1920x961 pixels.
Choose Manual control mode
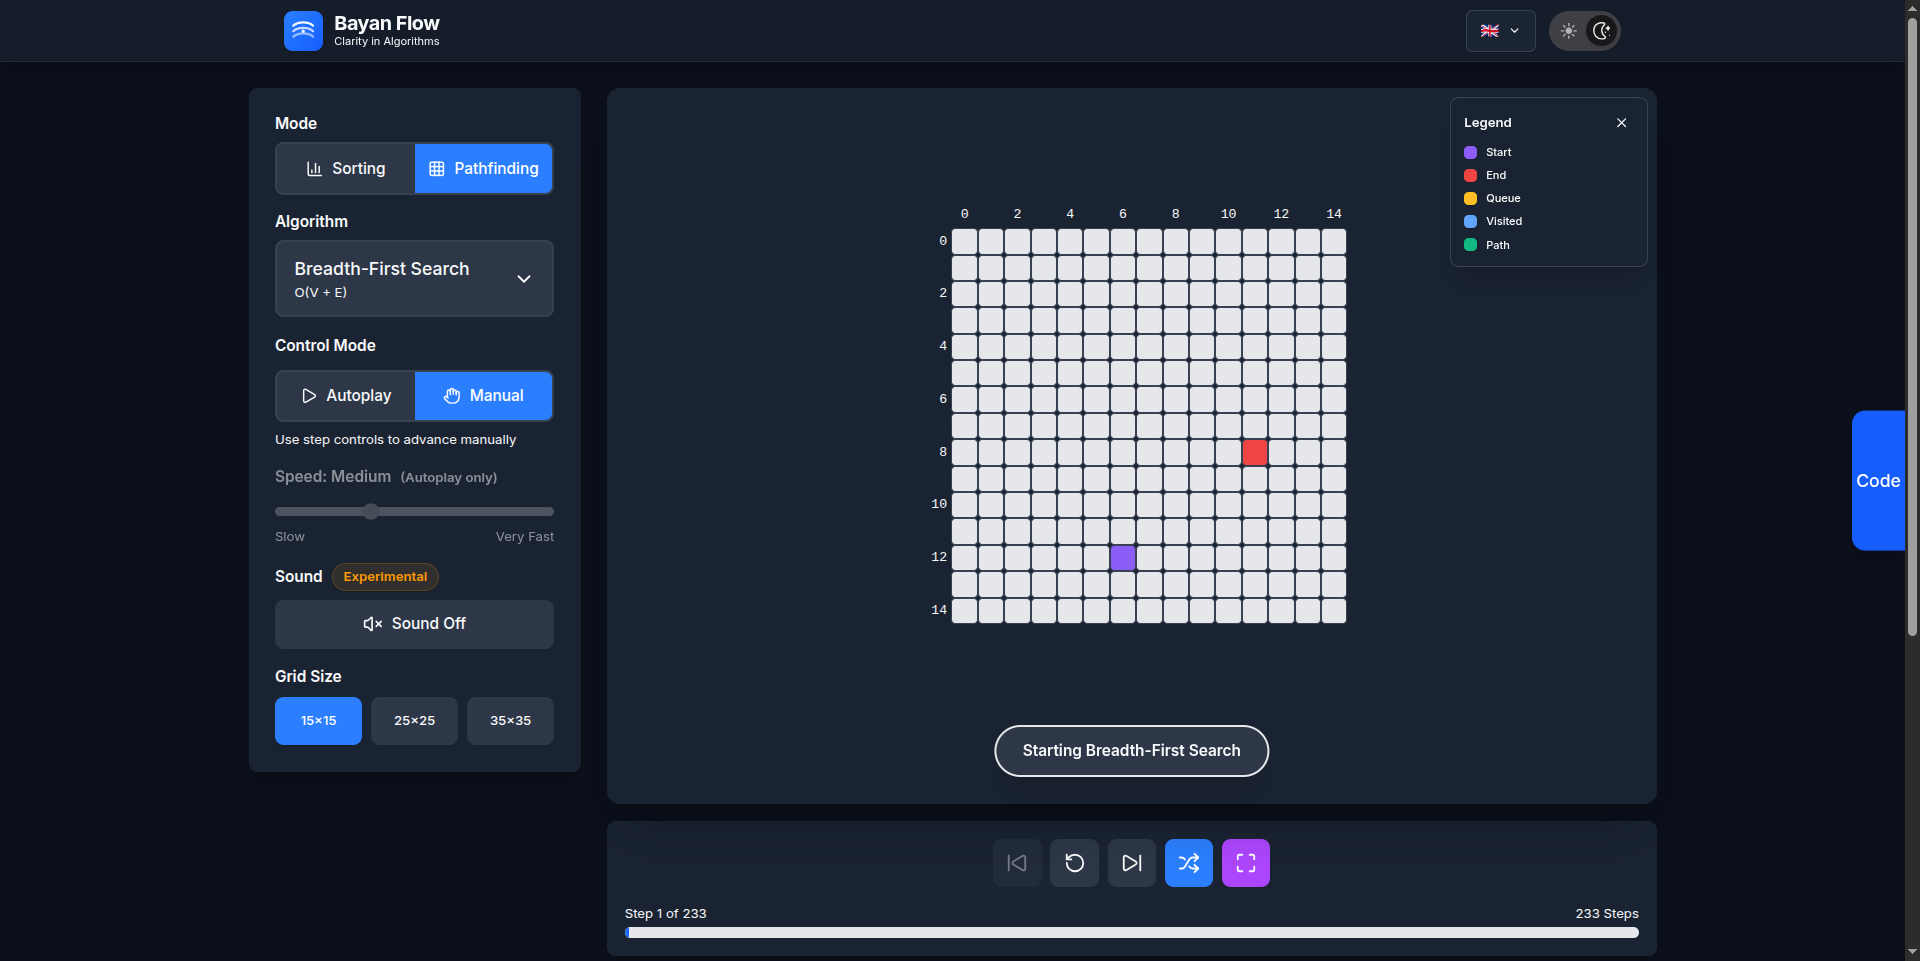(484, 396)
